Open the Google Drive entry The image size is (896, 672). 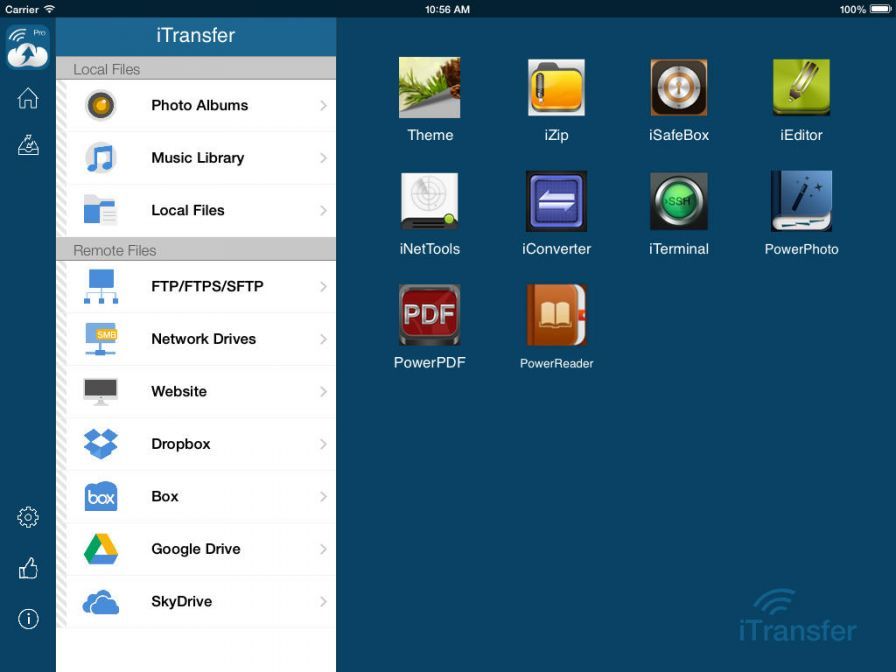(195, 549)
